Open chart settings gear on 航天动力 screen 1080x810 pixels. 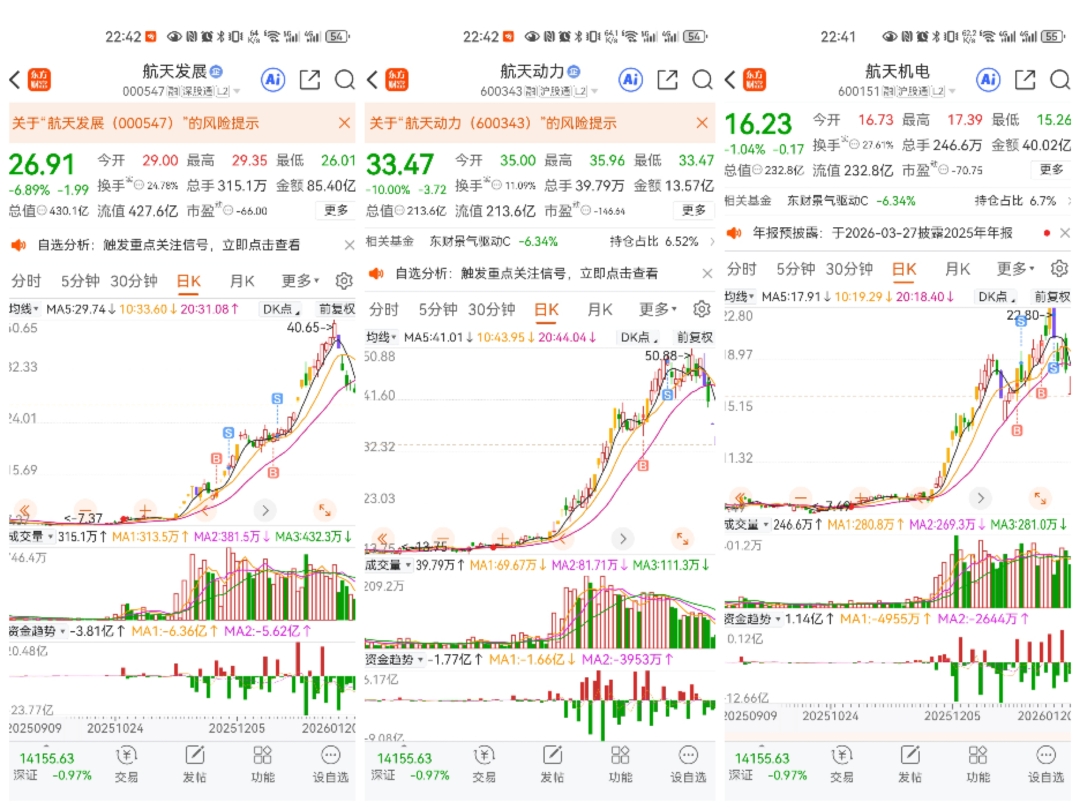pos(701,309)
